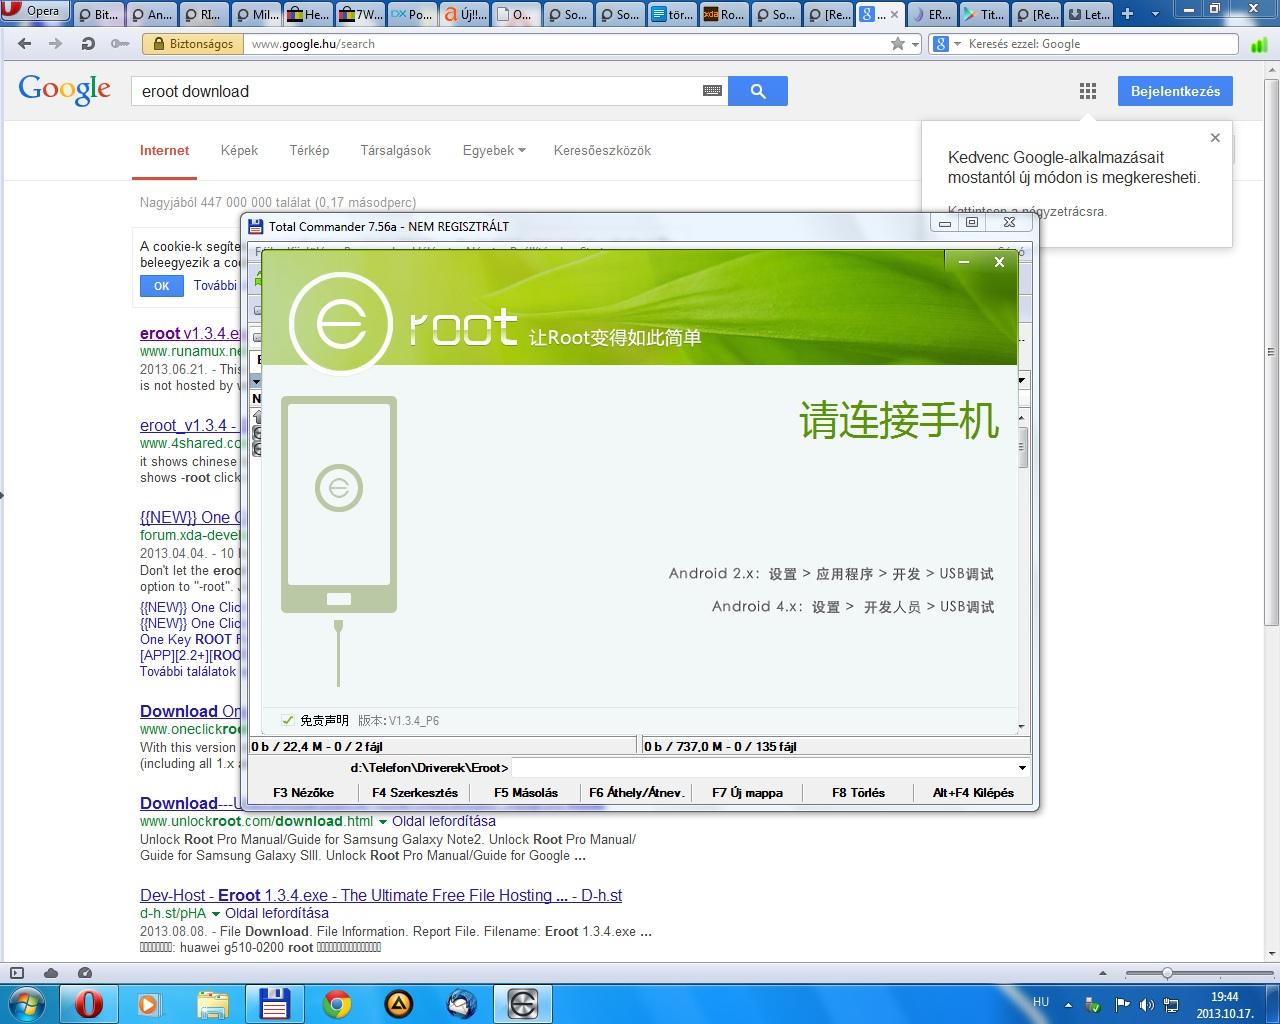Viewport: 1280px width, 1024px height.
Task: Reload the current page in Opera
Action: click(x=87, y=44)
